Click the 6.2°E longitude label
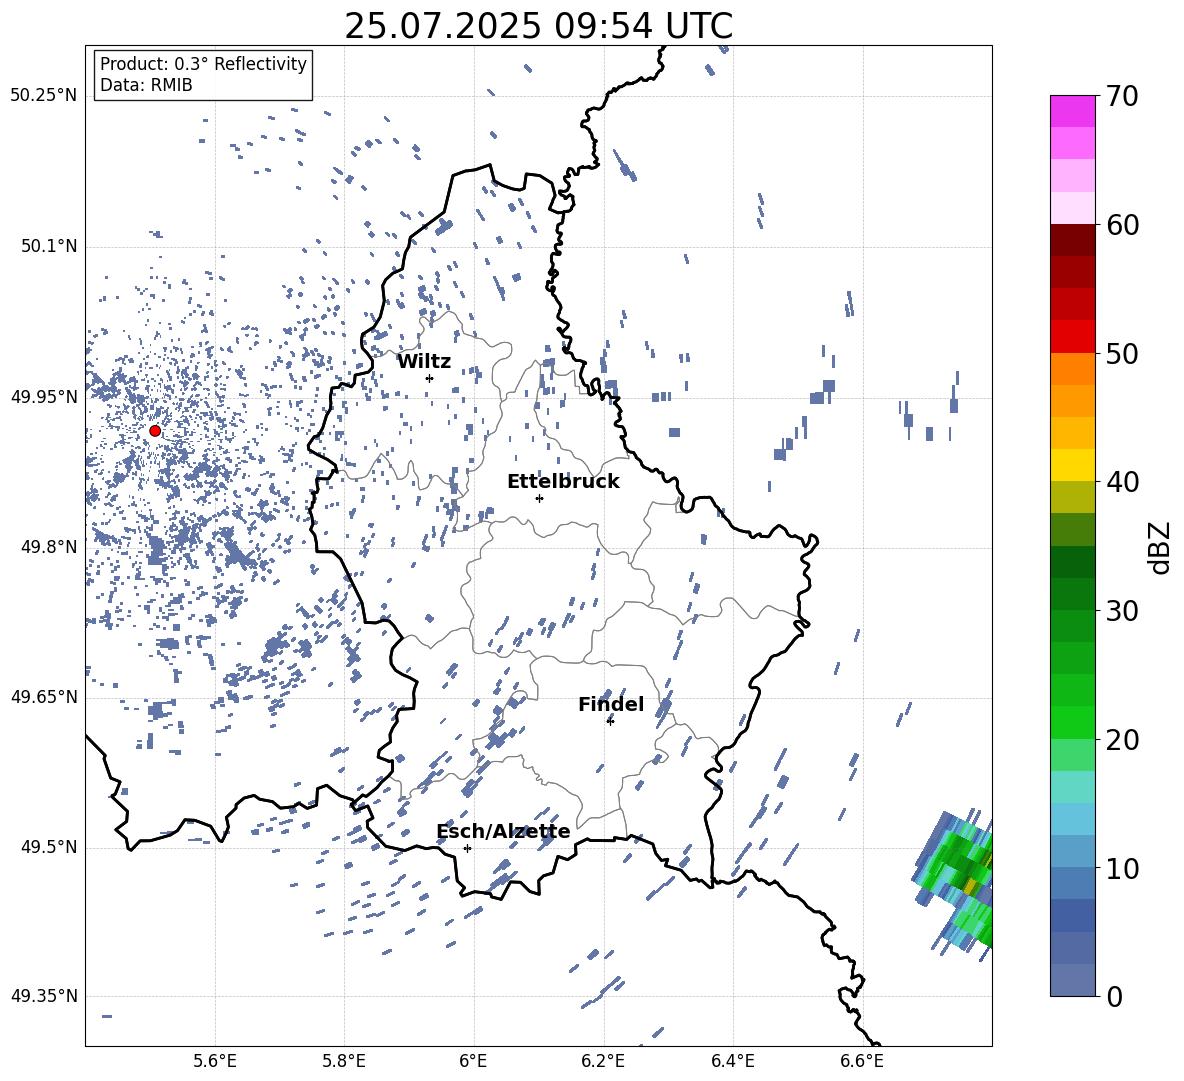The width and height of the screenshot is (1184, 1081). [603, 1061]
